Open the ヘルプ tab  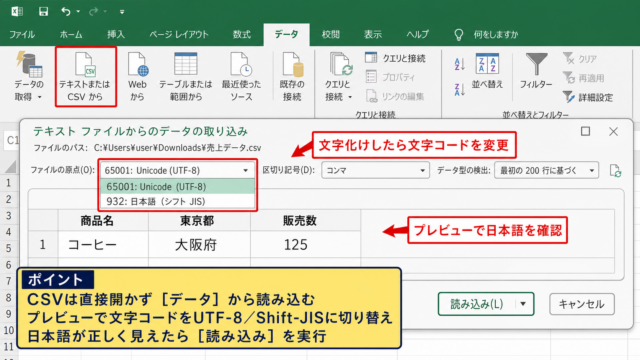click(418, 35)
